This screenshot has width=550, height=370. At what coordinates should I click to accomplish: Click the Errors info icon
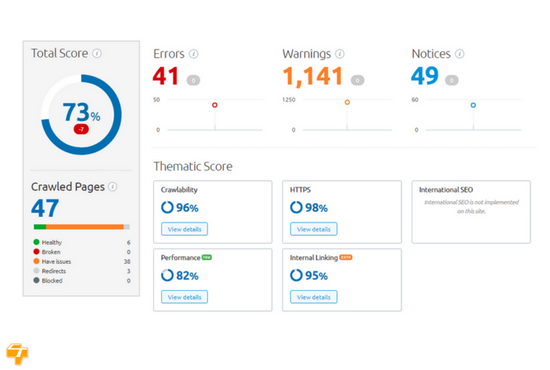pos(194,54)
